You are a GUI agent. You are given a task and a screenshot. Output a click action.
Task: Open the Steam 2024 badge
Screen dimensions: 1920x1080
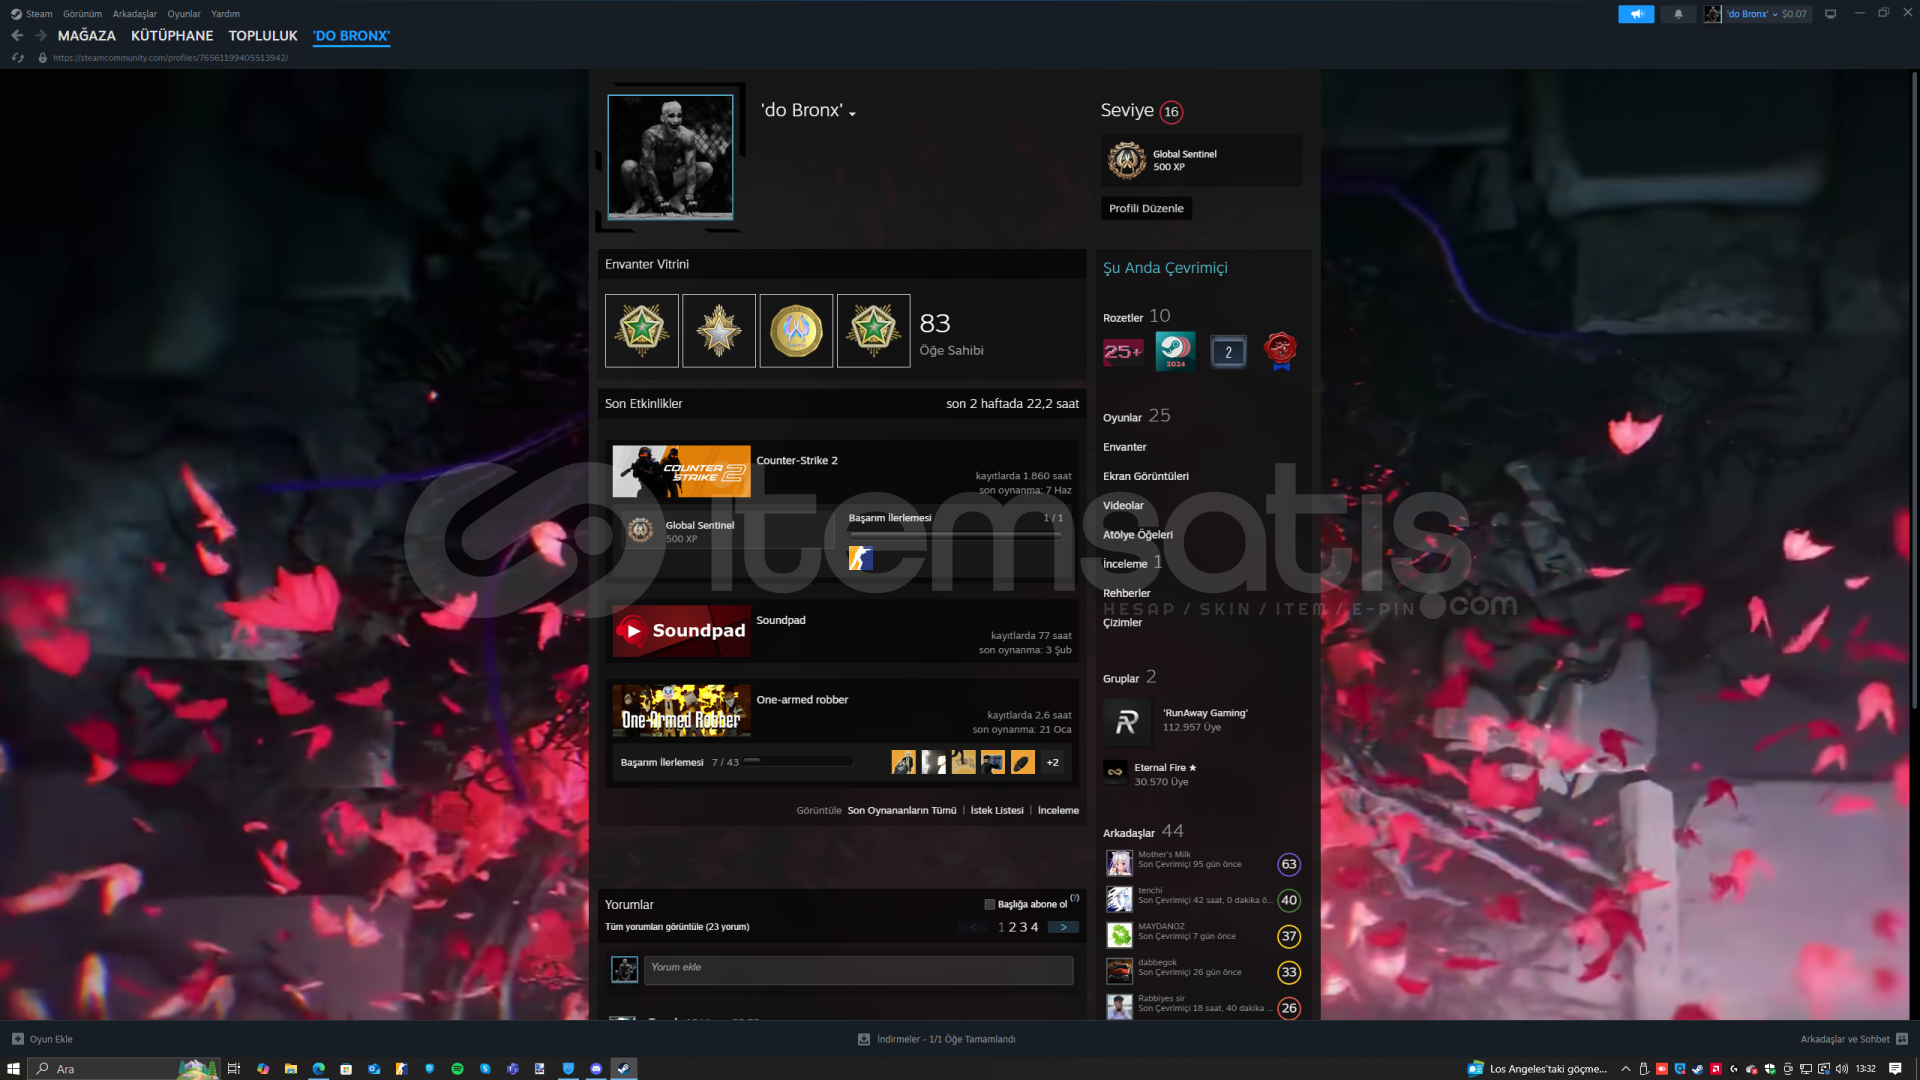tap(1176, 351)
